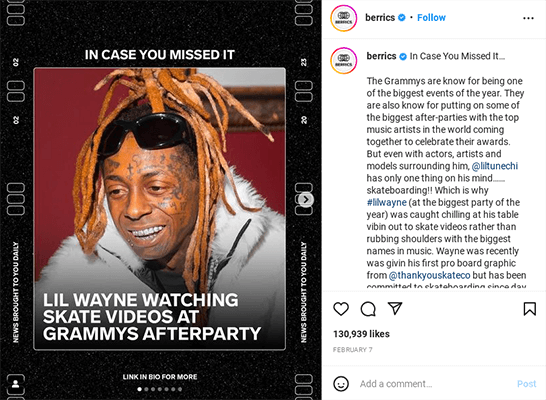
Task: Open the @liltunechi mention link
Action: [x=494, y=166]
